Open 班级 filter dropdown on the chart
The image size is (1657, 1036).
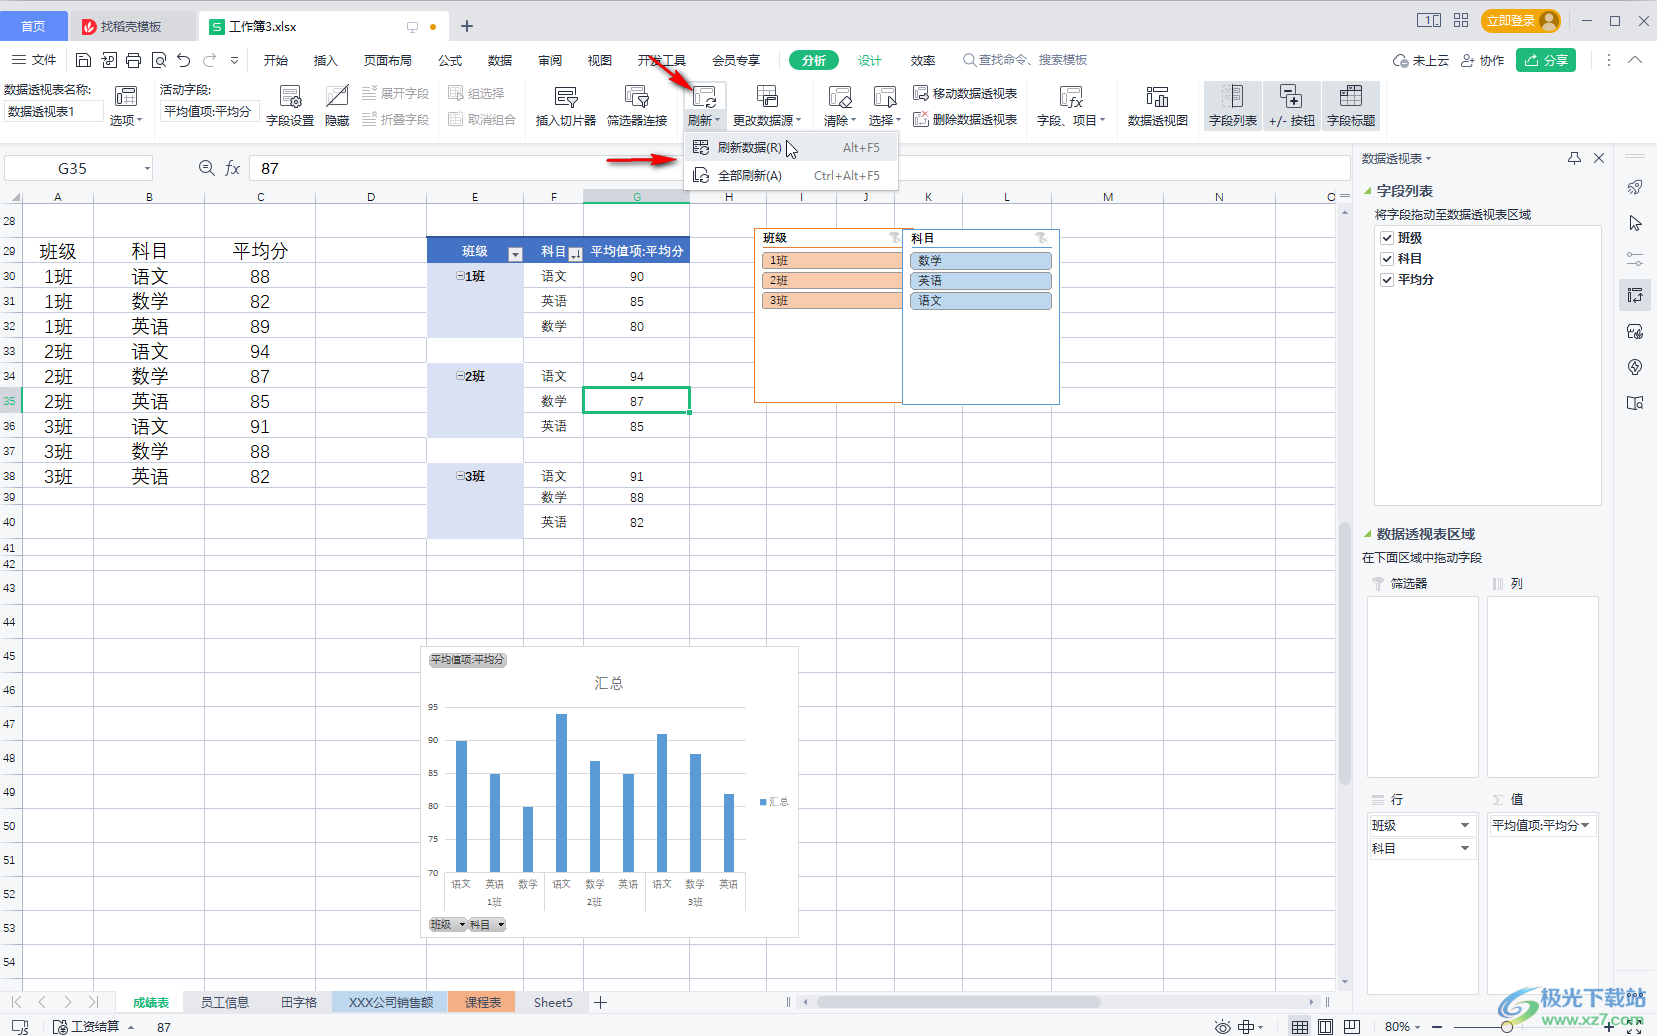(x=462, y=925)
